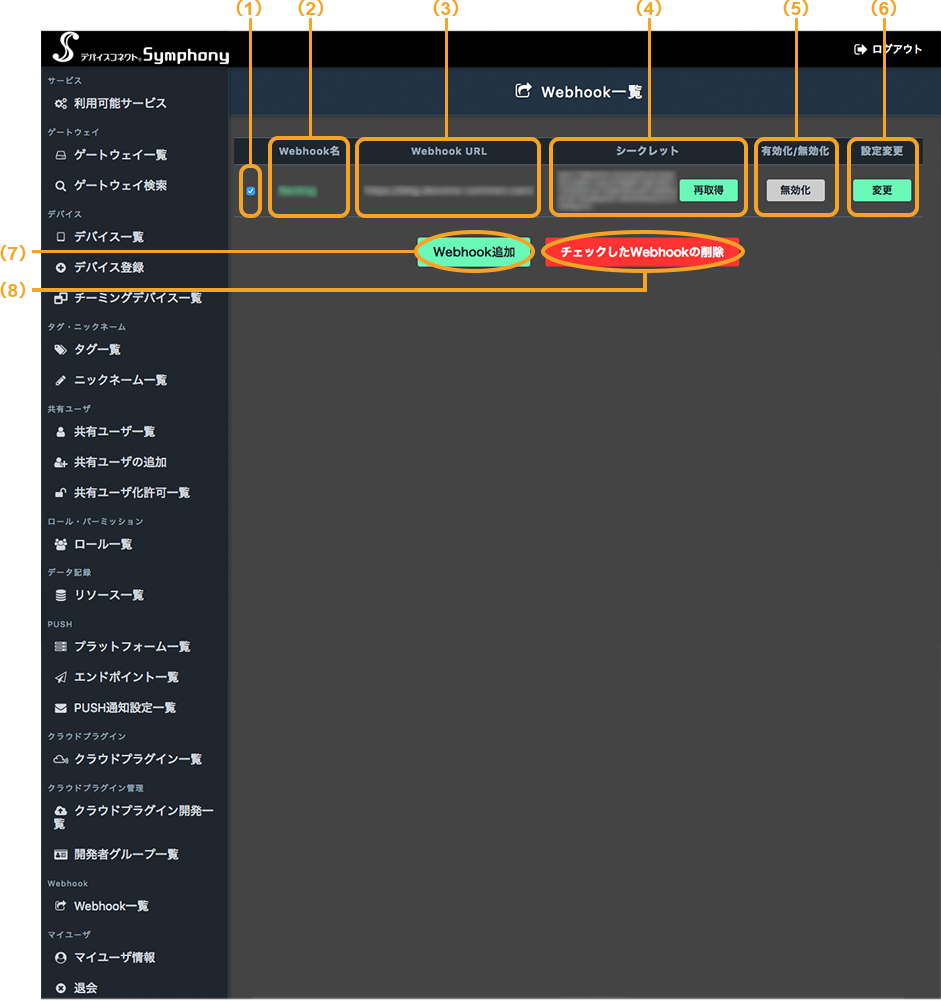Click the 無効化 button
This screenshot has width=941, height=1001.
pos(795,190)
